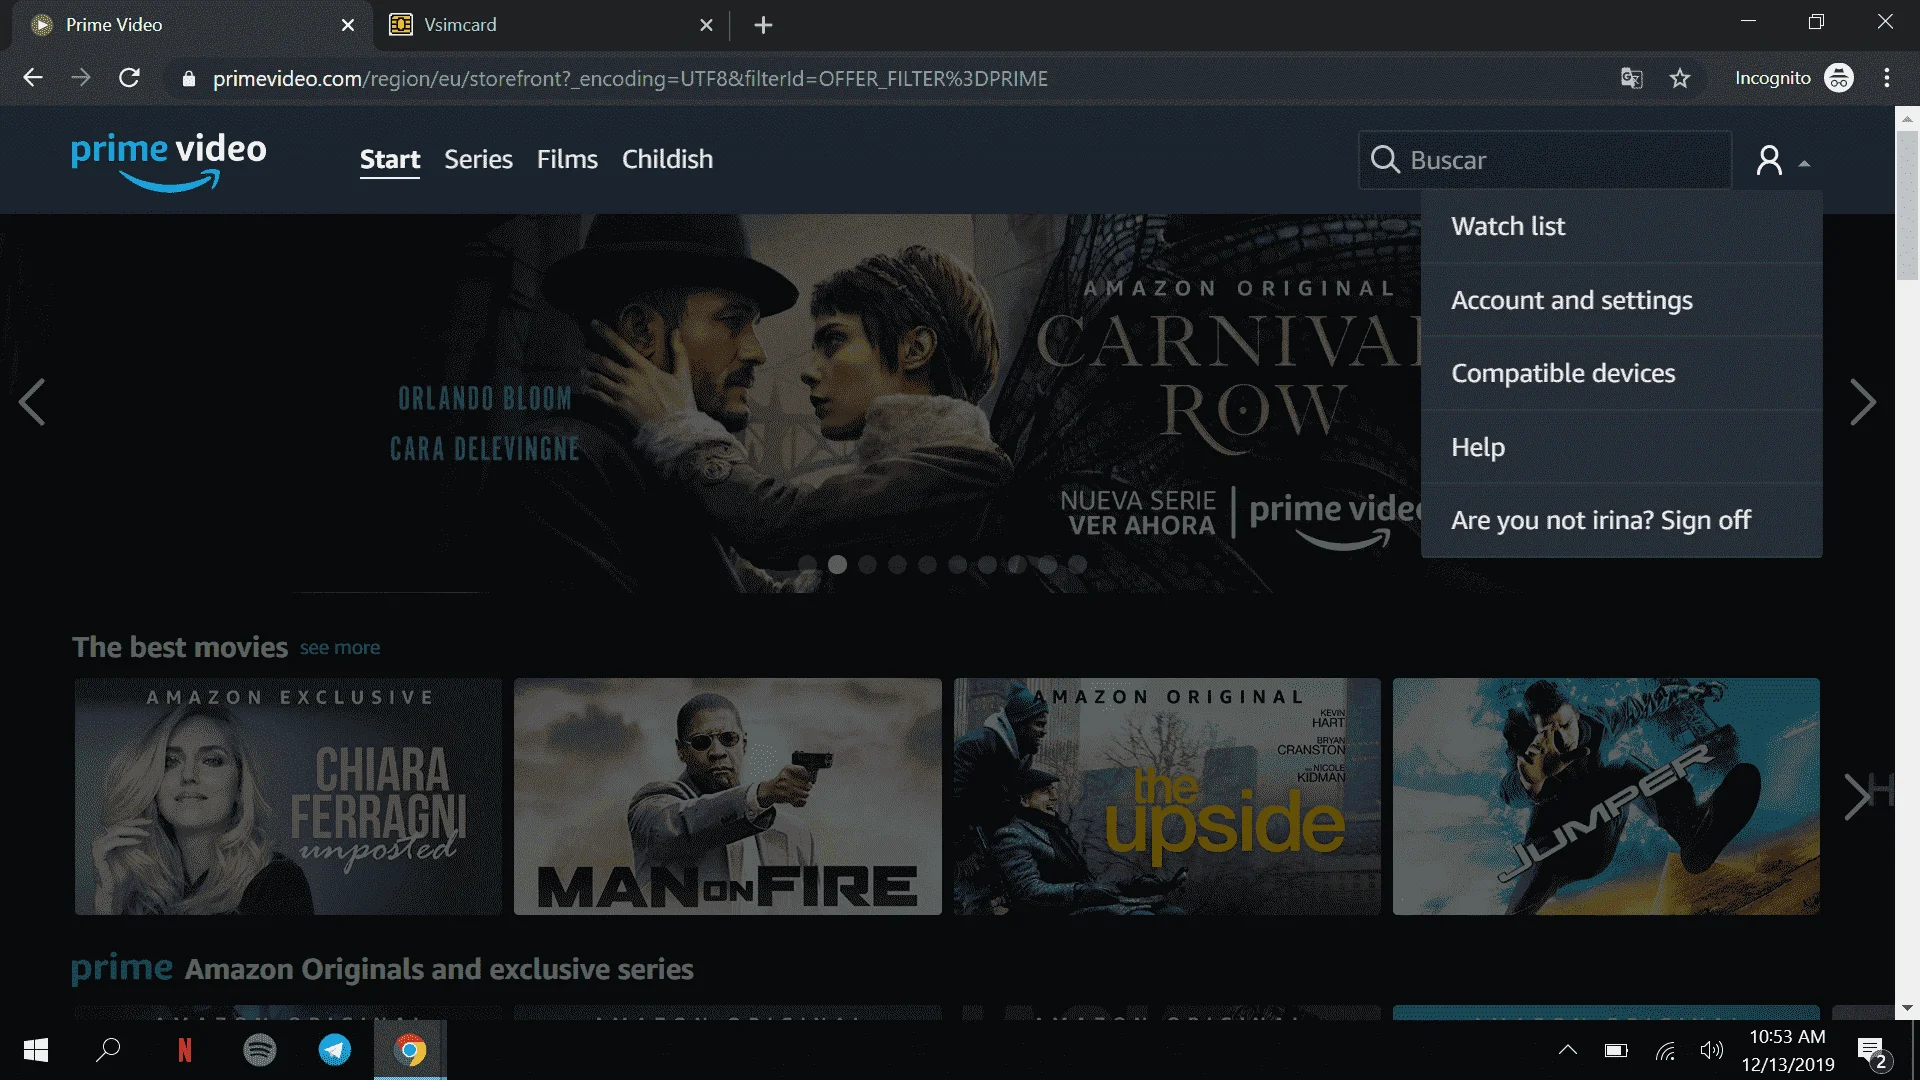Open the notification action center
1920x1080 pixels.
coord(1873,1051)
